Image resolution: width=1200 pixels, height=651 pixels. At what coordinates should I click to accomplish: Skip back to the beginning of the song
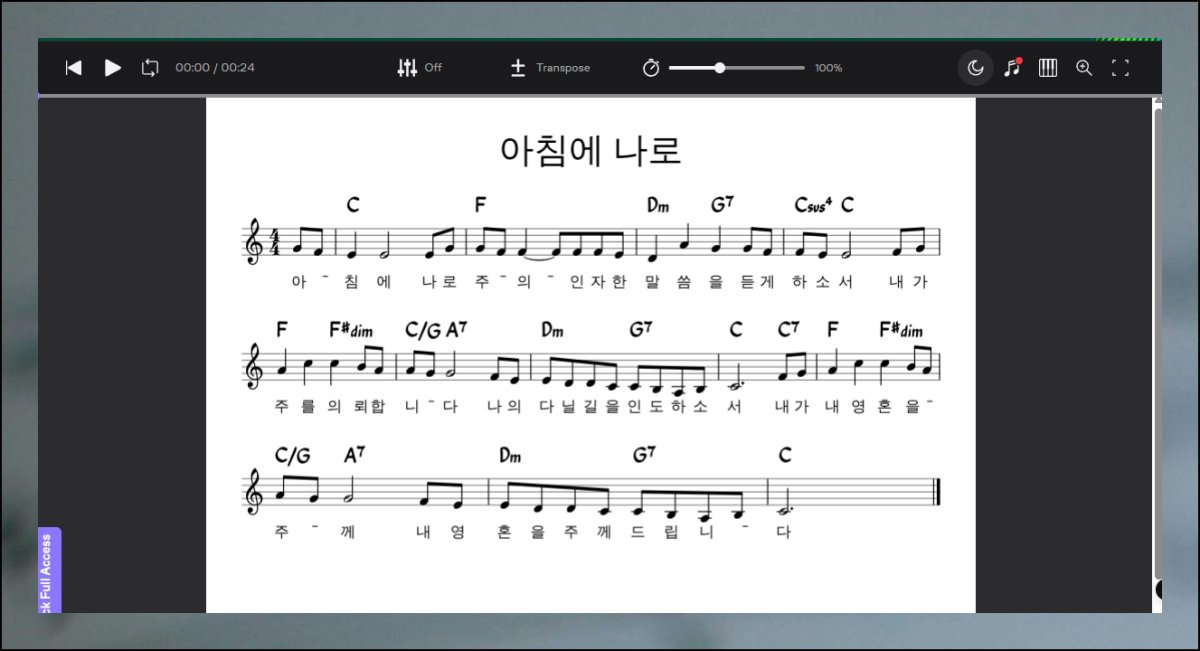[x=73, y=68]
